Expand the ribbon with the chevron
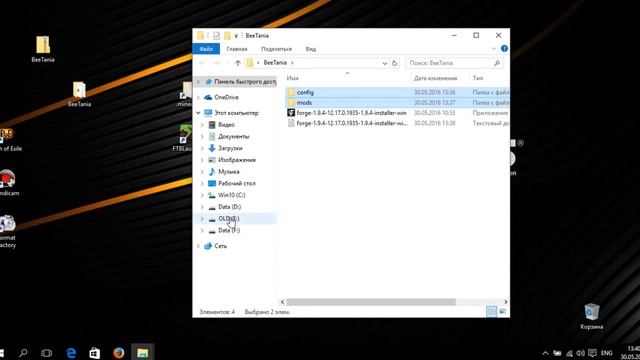 pos(493,49)
